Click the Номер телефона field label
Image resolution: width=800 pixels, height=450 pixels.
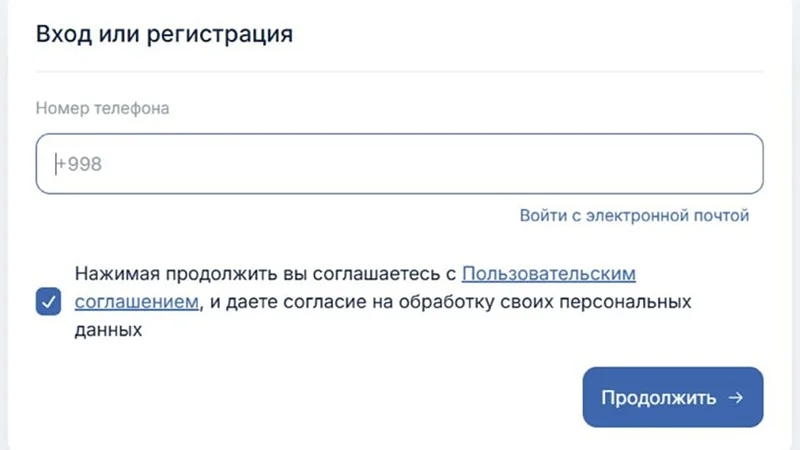(103, 108)
